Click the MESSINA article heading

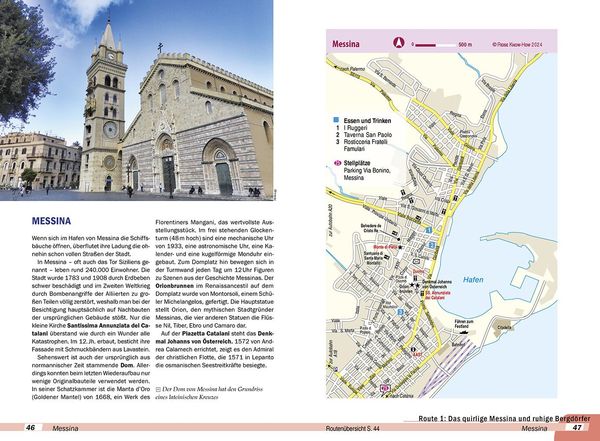pyautogui.click(x=51, y=221)
